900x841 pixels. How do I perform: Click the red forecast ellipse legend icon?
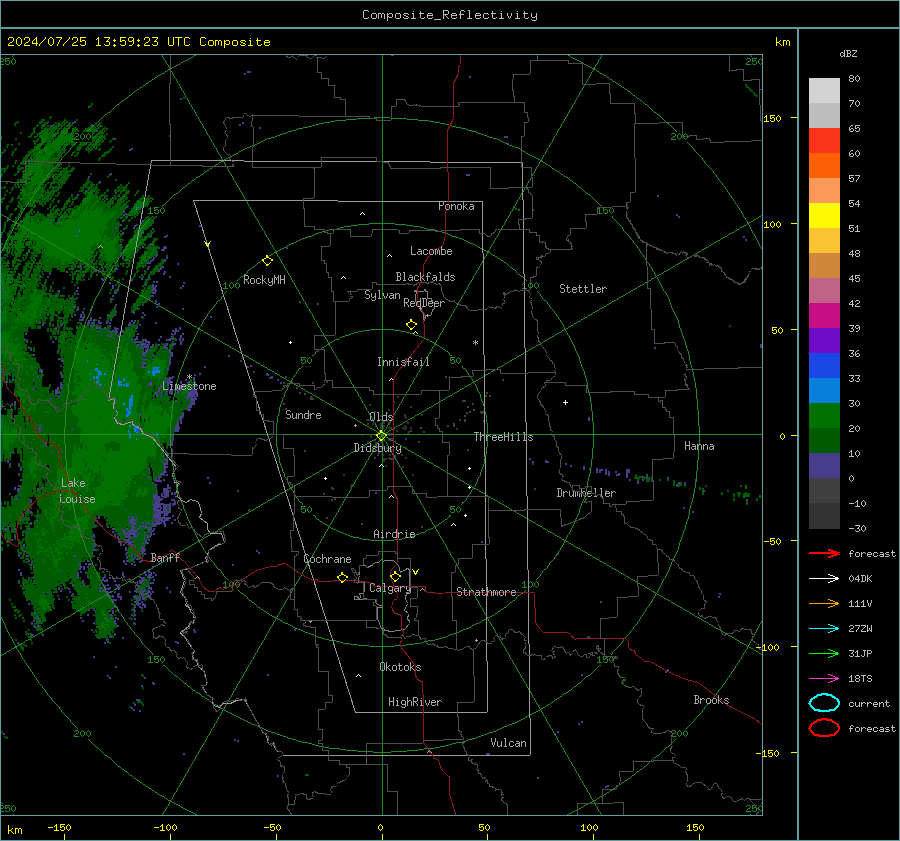824,728
